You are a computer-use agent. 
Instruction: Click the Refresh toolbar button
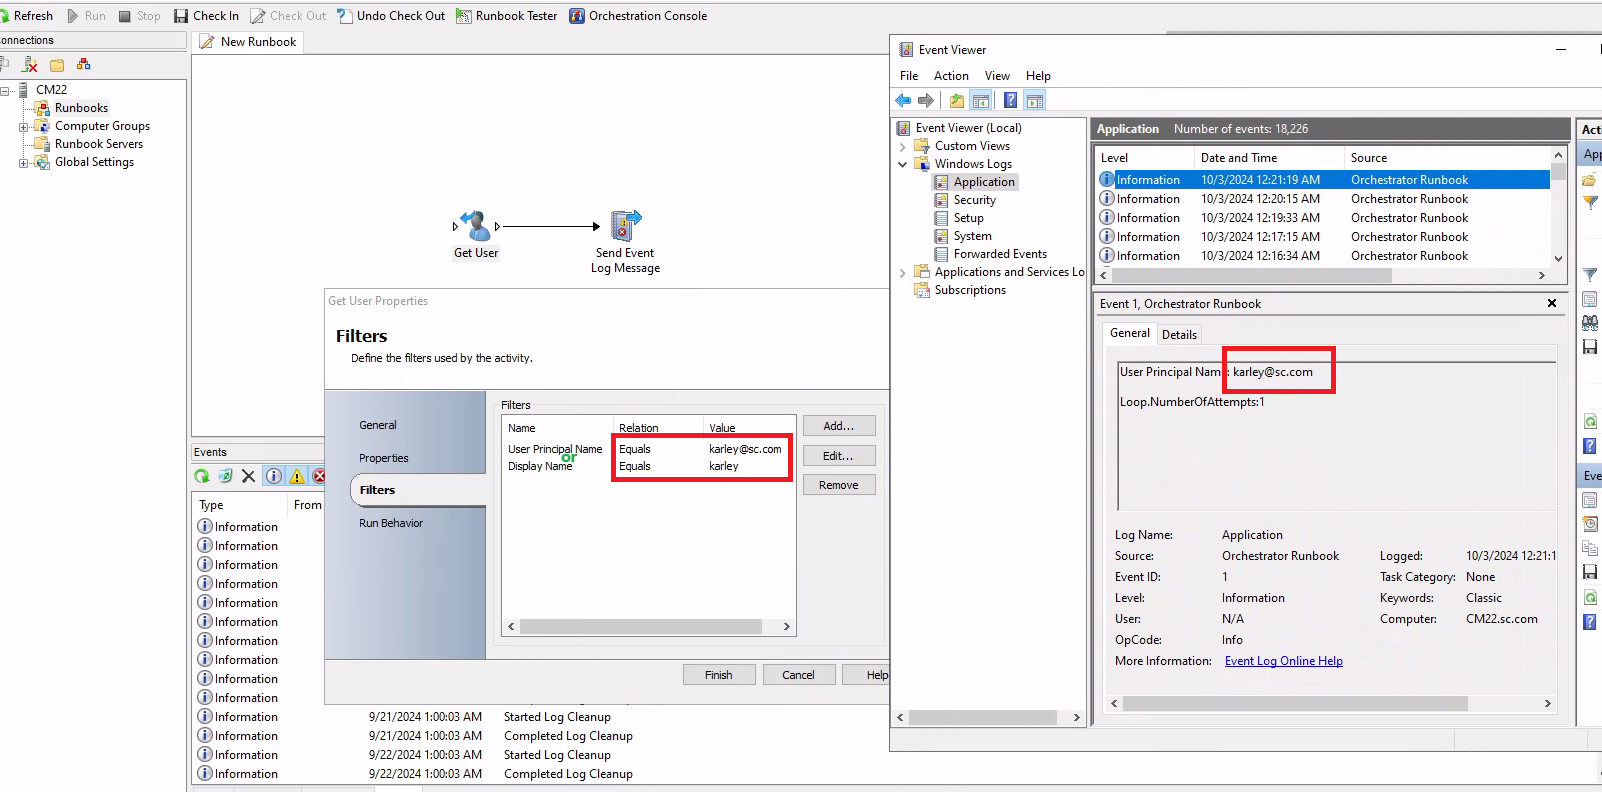tap(27, 16)
